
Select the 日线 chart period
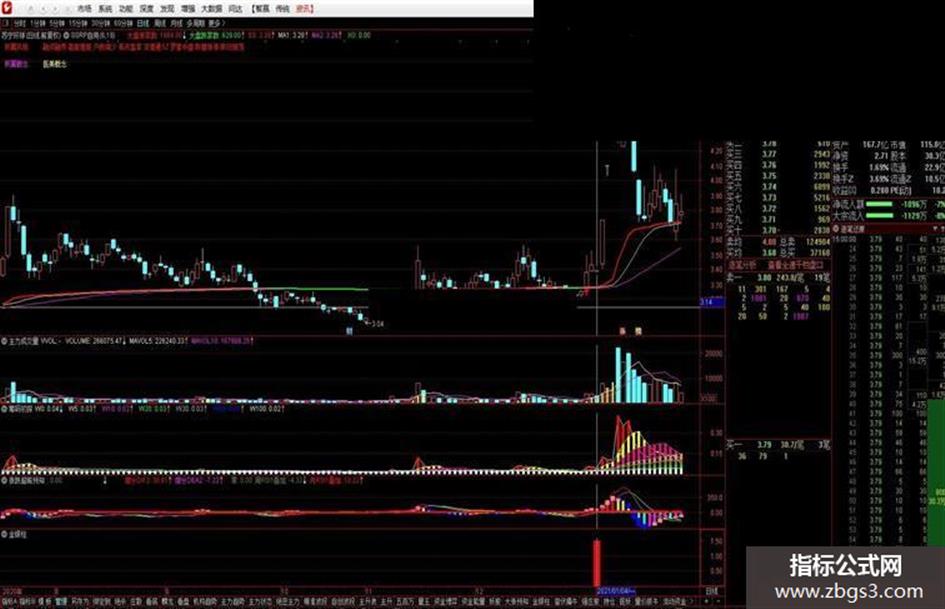143,23
